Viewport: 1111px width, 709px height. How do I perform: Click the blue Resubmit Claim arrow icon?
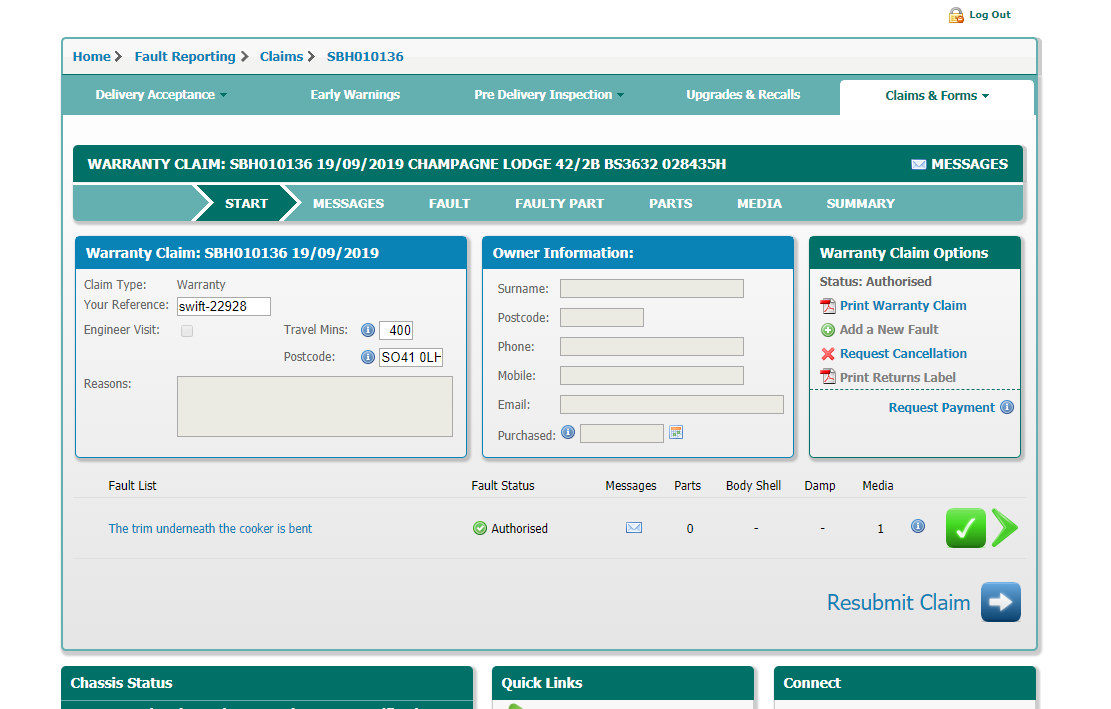1000,602
